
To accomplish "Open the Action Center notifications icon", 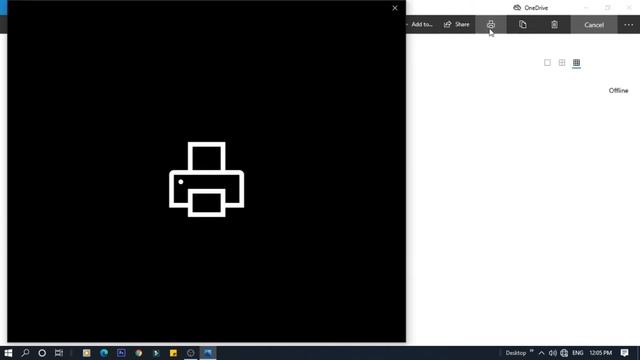I will click(x=624, y=353).
